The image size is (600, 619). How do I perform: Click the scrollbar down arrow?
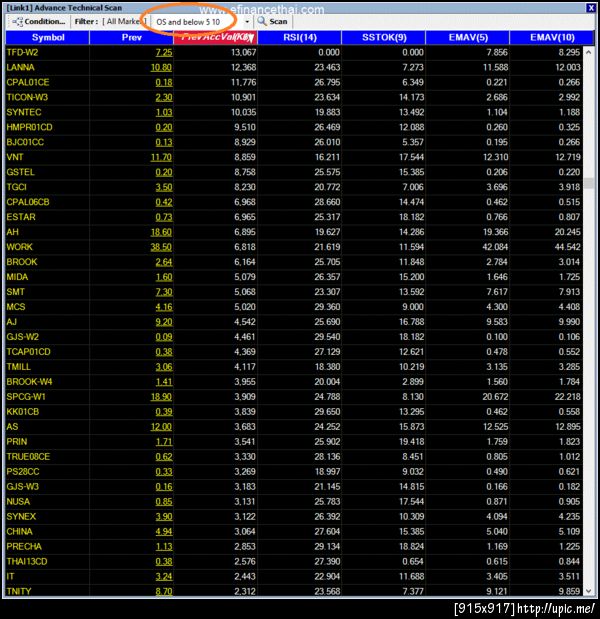tap(589, 591)
